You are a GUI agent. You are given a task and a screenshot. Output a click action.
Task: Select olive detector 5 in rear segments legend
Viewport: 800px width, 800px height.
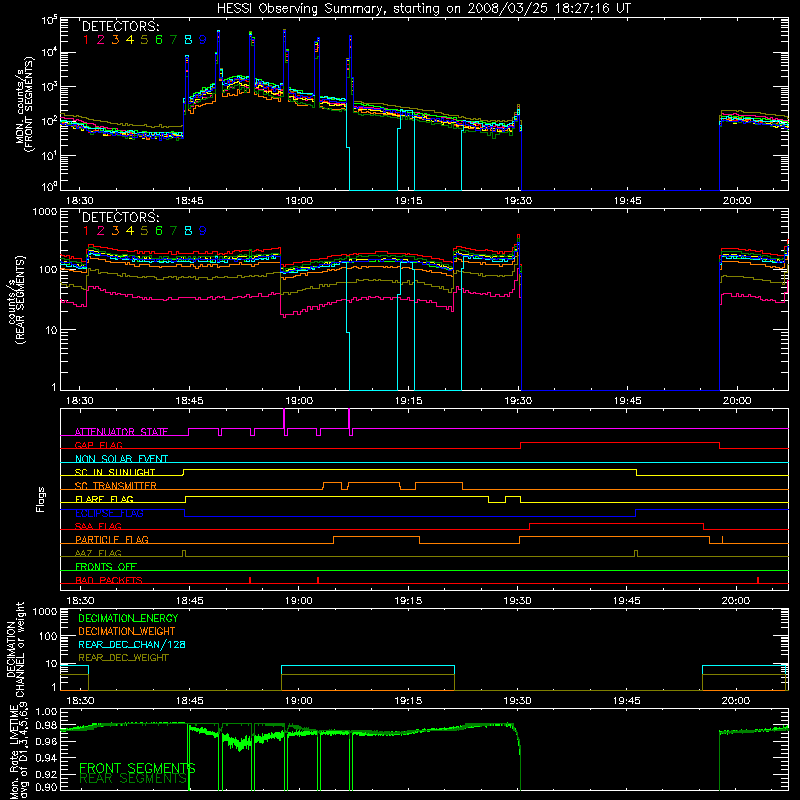[x=144, y=231]
